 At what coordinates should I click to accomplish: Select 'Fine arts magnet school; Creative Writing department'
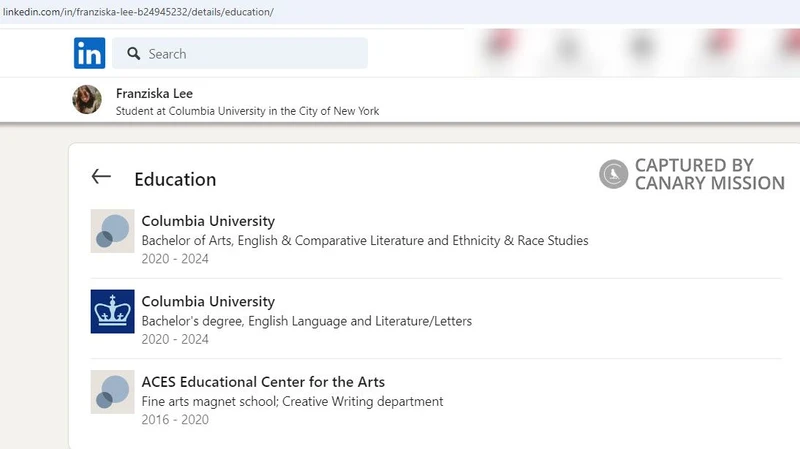[292, 402]
